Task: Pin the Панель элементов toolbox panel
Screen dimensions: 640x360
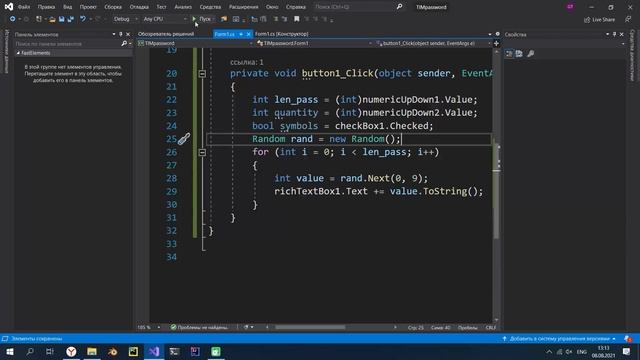Action: click(121, 34)
